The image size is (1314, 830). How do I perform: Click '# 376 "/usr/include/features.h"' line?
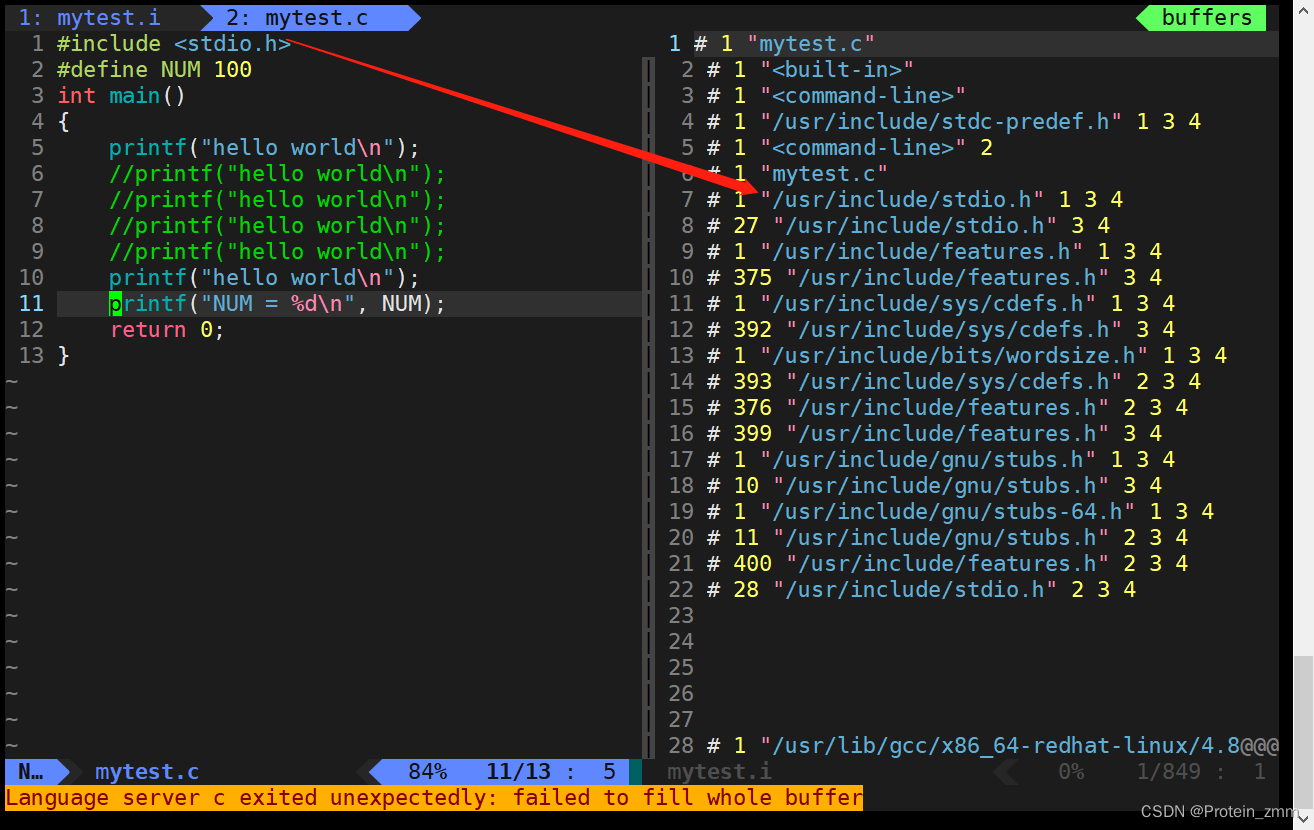point(948,408)
